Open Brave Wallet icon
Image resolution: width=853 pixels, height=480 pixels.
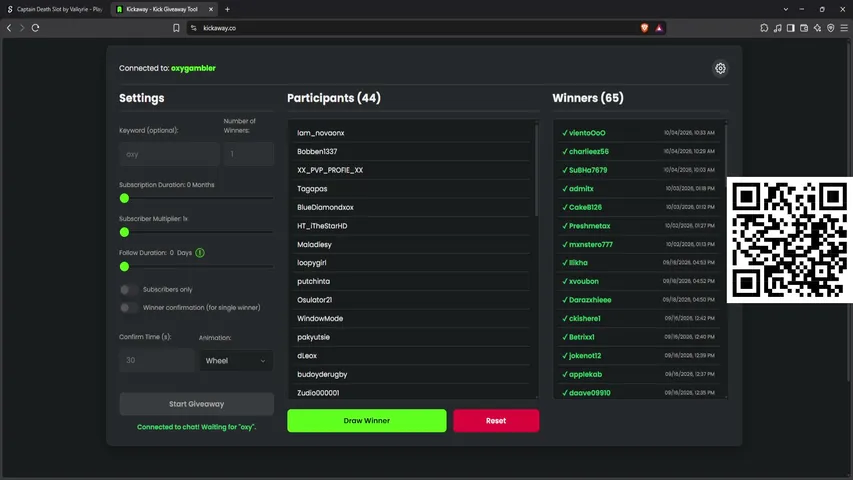[x=804, y=28]
